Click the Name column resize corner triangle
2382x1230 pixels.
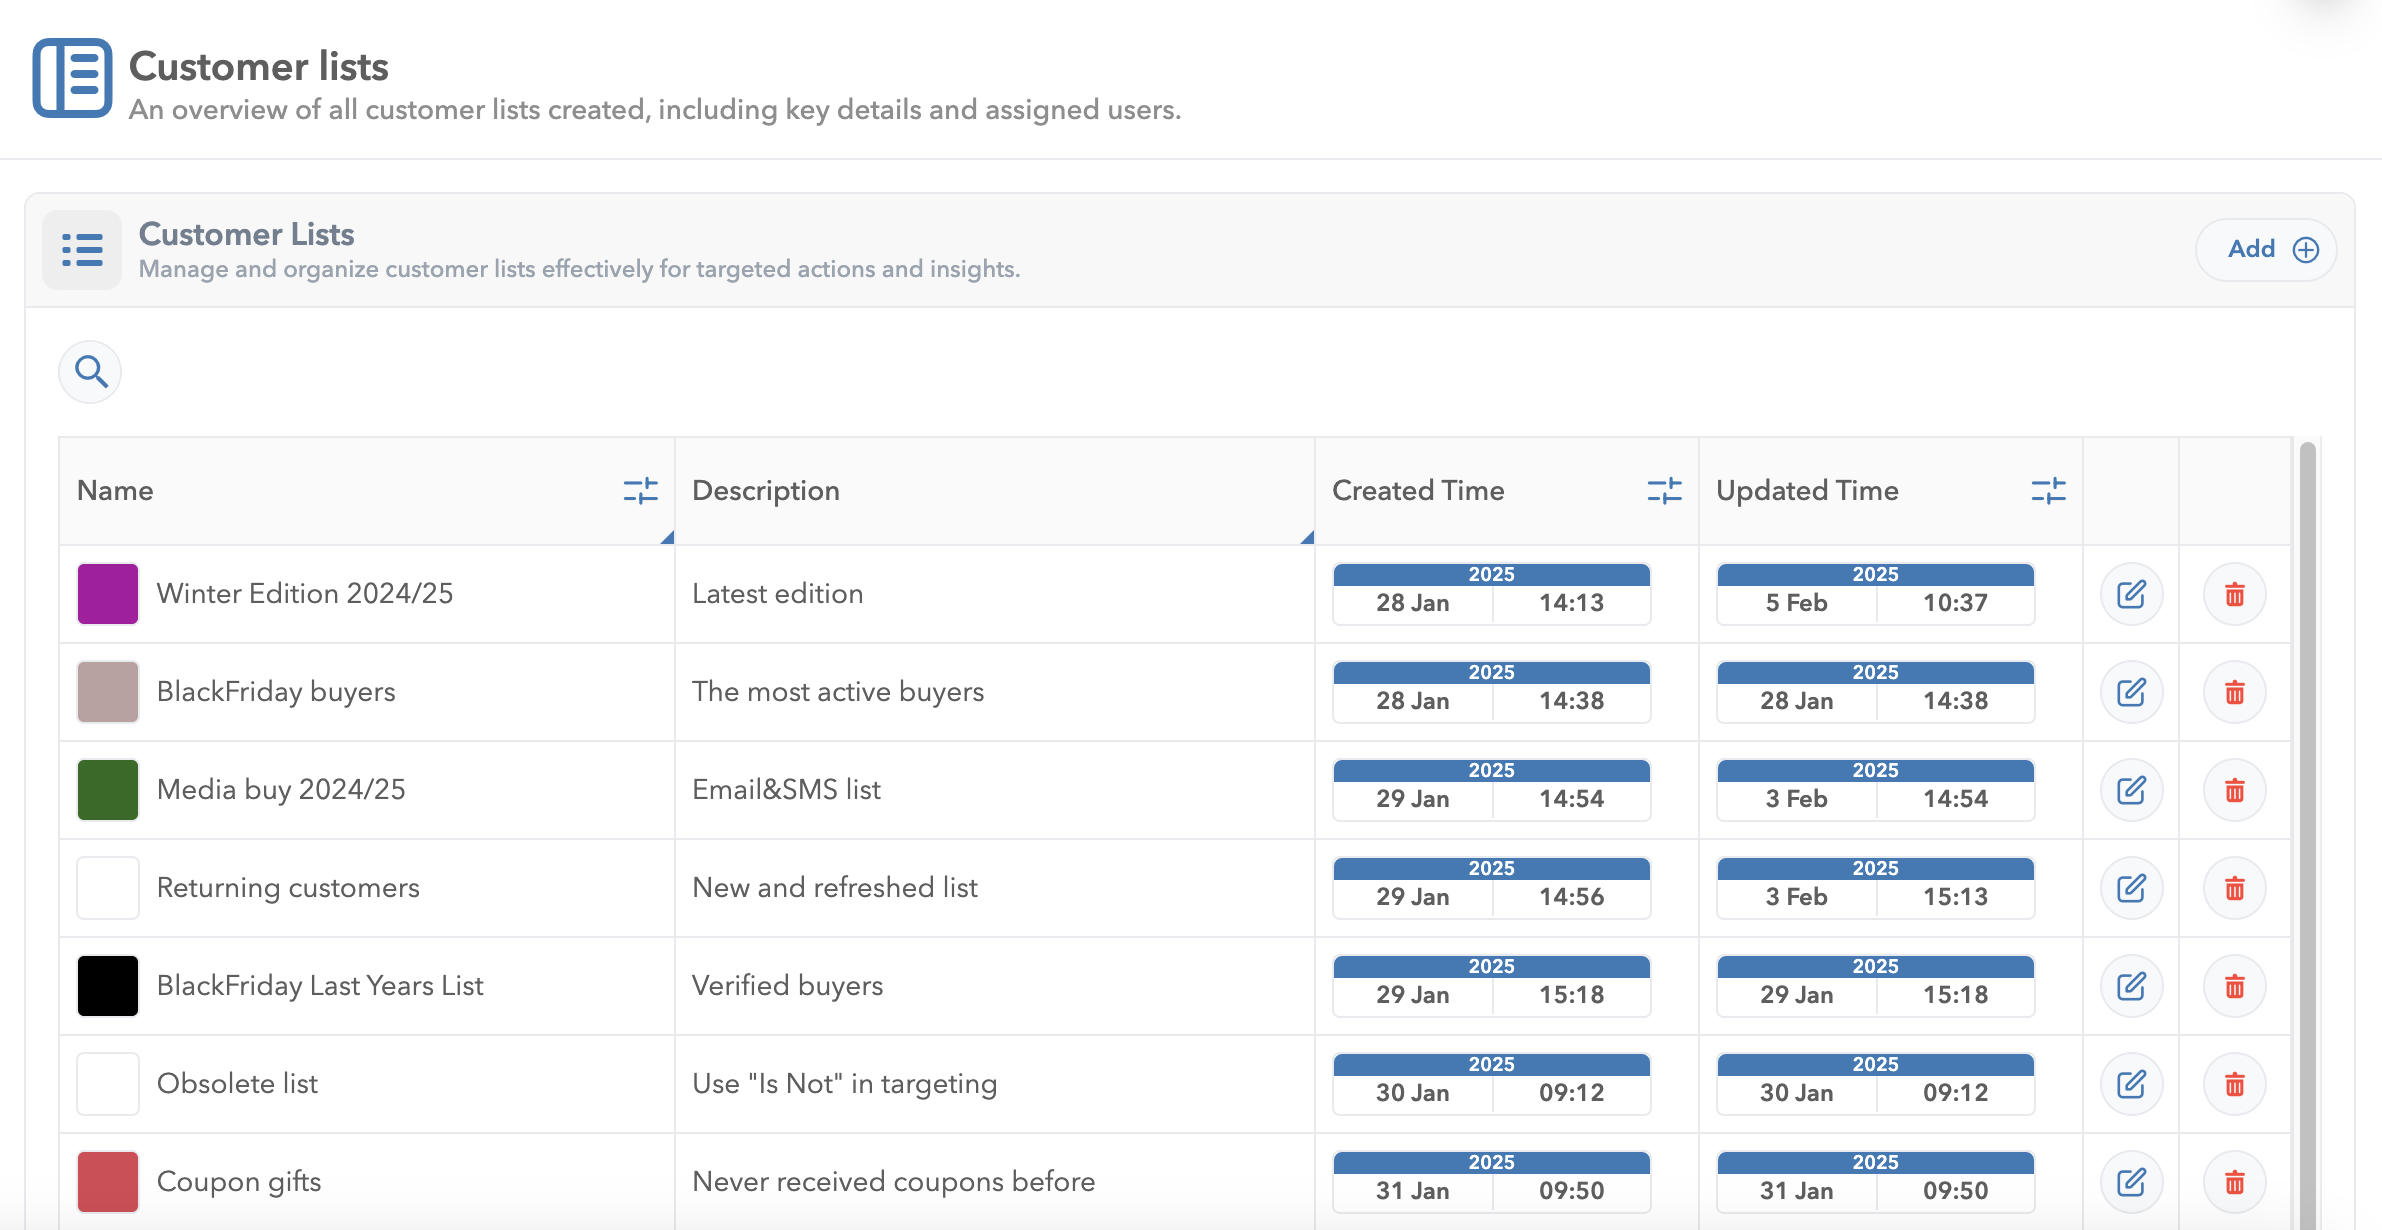(668, 538)
